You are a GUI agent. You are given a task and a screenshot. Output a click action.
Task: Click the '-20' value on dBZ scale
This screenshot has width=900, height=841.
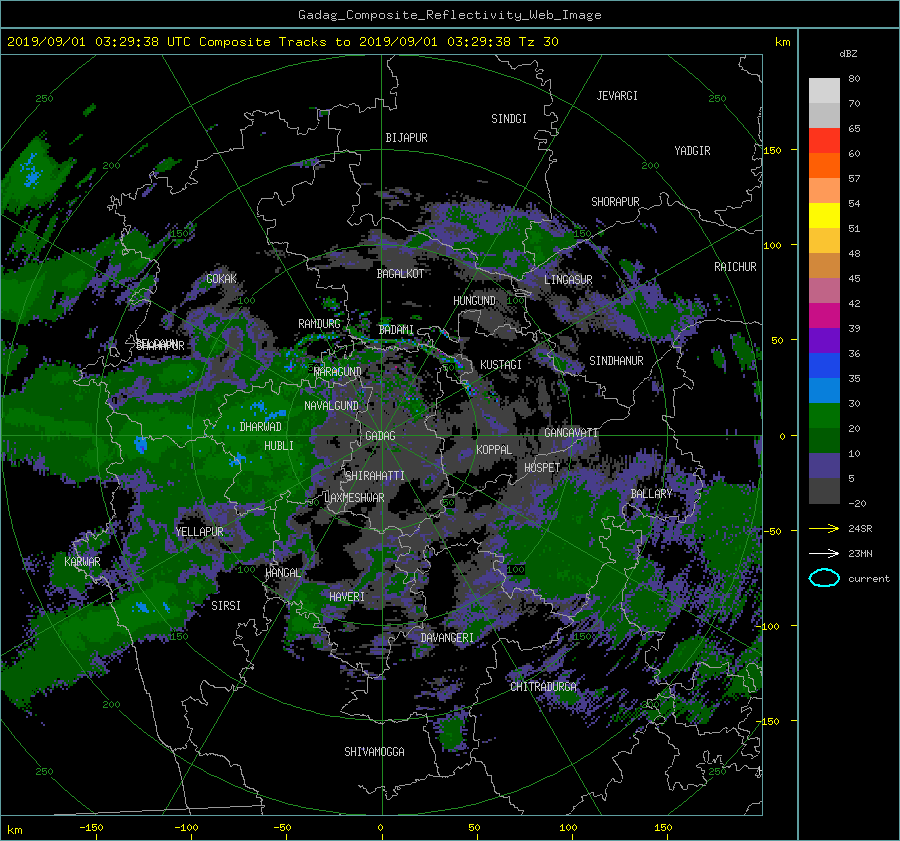(857, 503)
